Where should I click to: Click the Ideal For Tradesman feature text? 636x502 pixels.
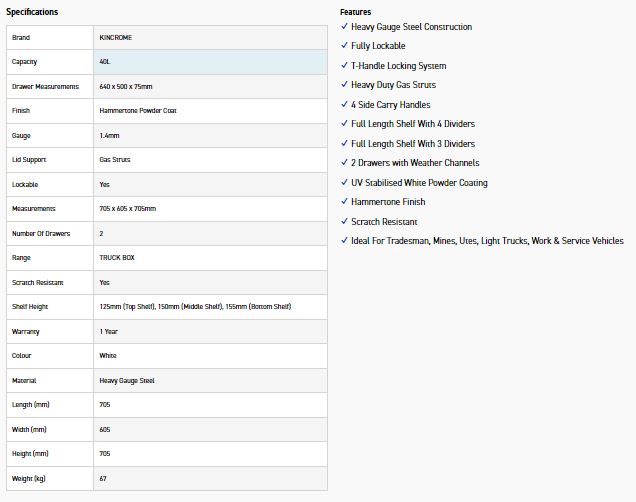[487, 241]
